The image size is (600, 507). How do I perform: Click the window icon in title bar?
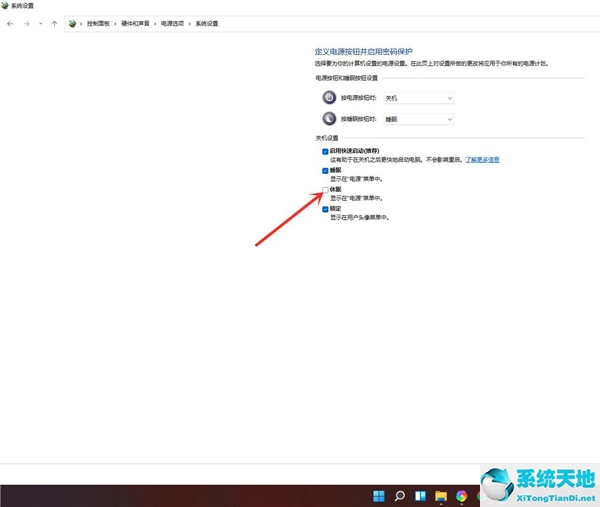point(5,6)
